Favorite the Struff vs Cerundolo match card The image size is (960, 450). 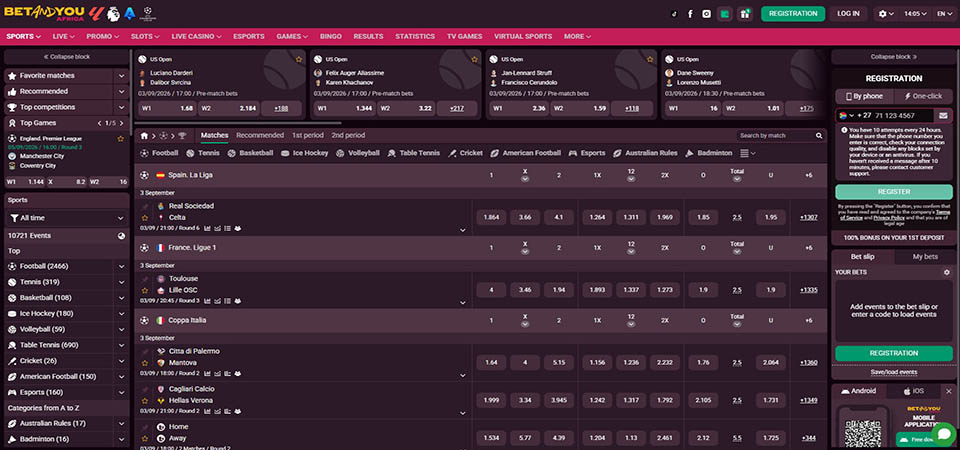pos(650,59)
